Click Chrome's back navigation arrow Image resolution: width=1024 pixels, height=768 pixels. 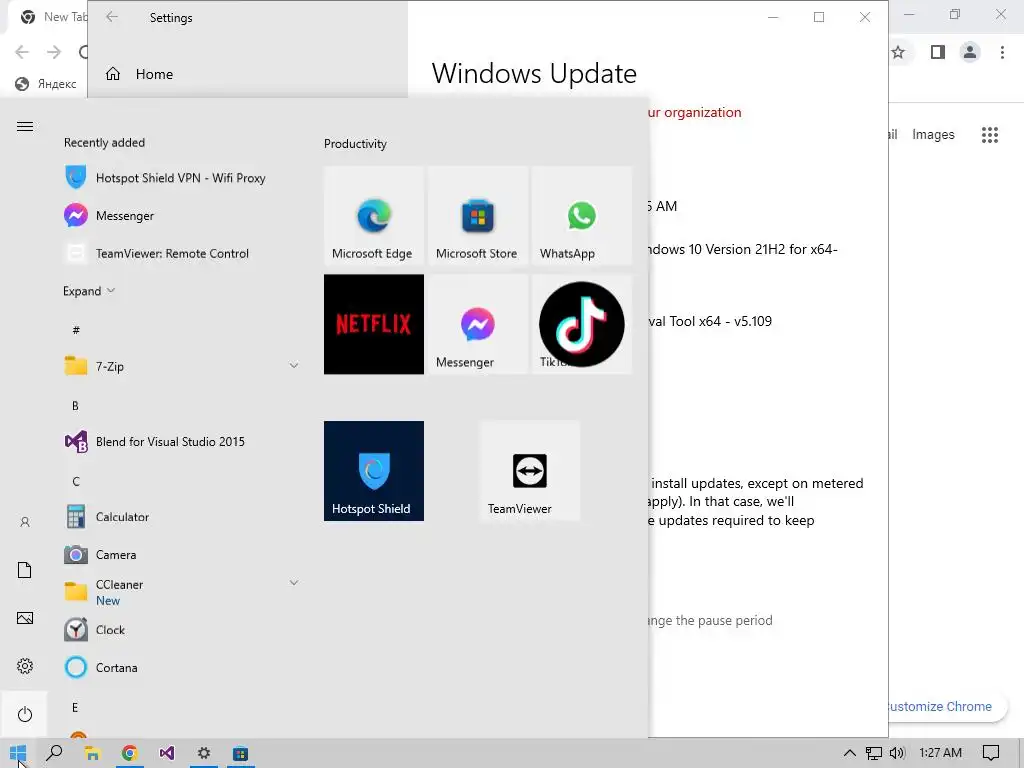pos(22,52)
